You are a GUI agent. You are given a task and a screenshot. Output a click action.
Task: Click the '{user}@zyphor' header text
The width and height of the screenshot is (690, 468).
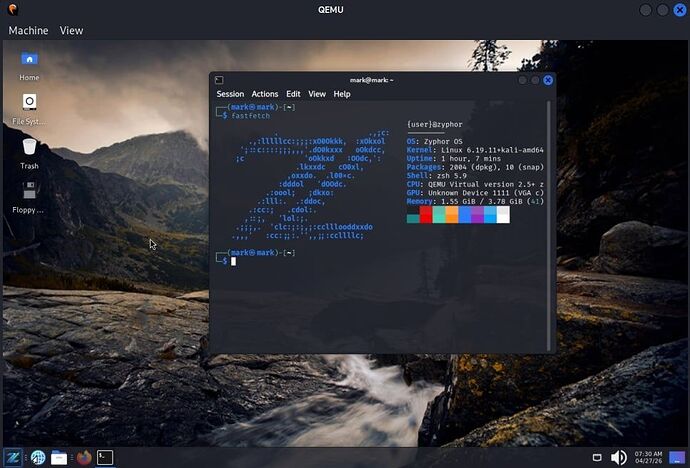click(x=435, y=124)
